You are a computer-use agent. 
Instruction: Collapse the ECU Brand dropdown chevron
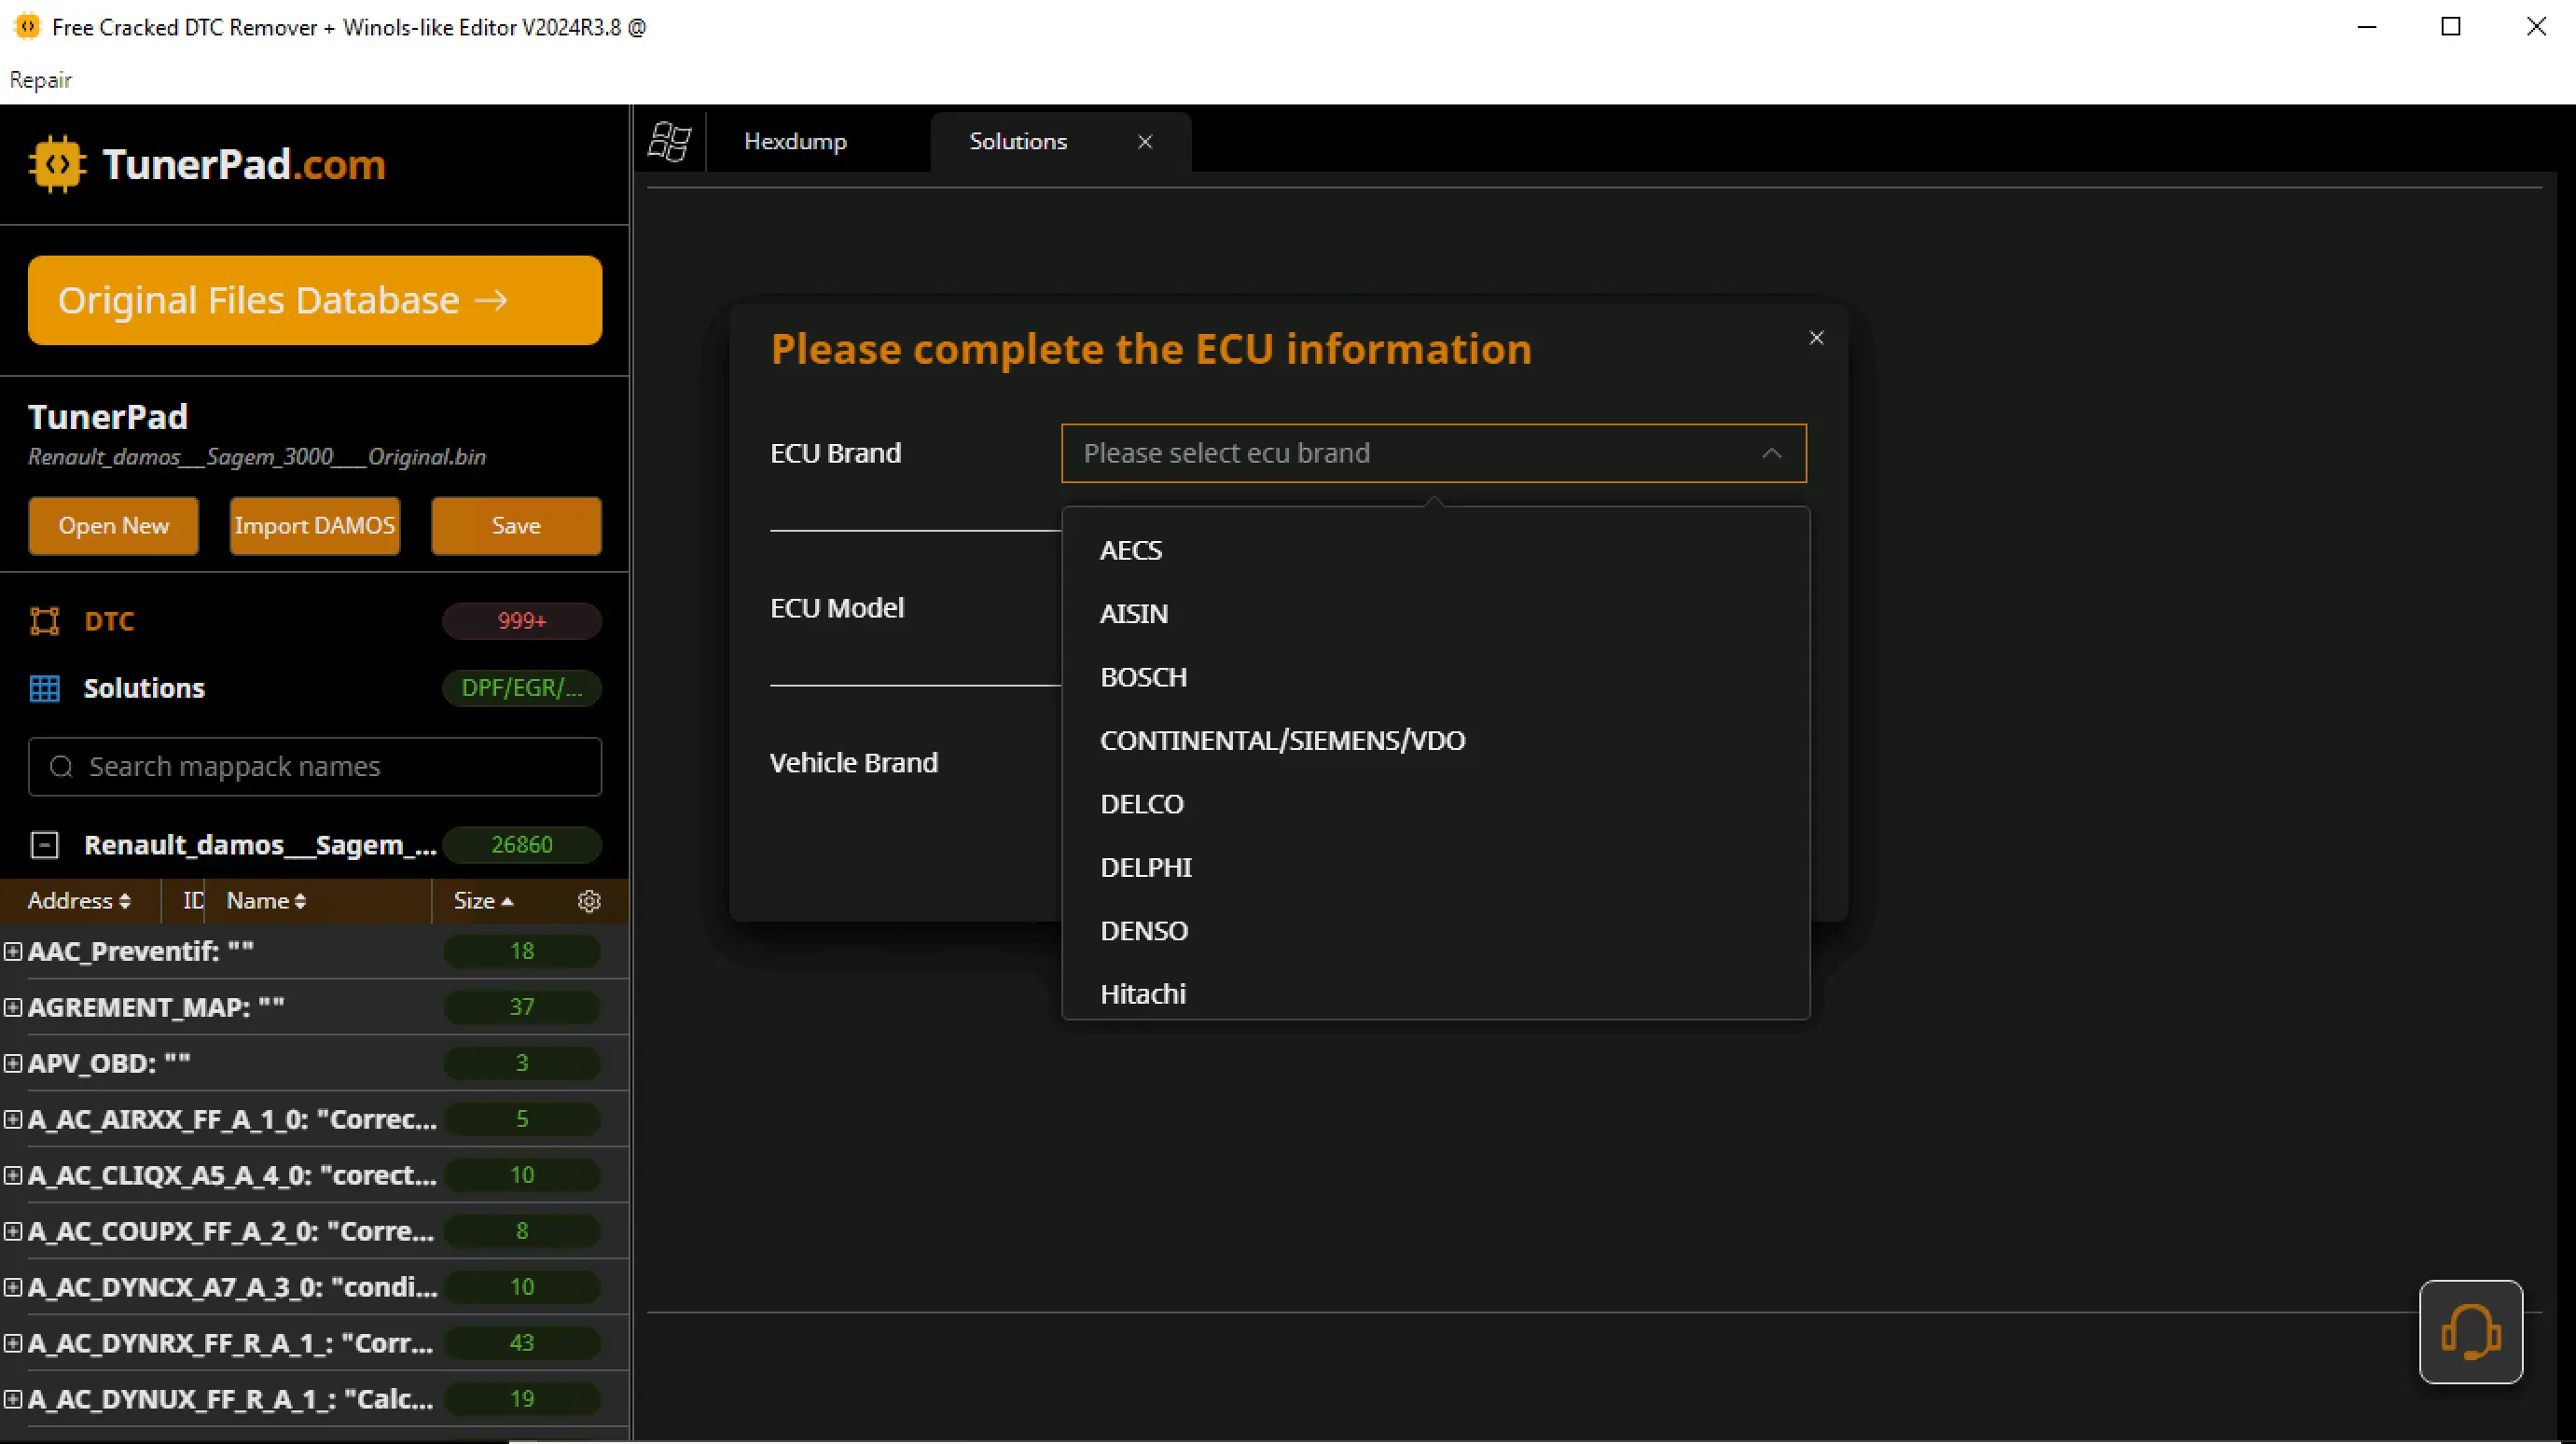[1771, 453]
